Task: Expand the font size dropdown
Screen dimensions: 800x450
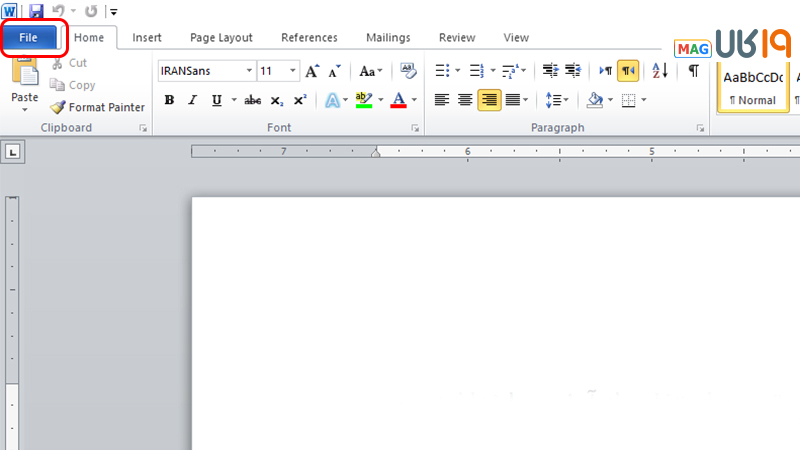Action: coord(293,71)
